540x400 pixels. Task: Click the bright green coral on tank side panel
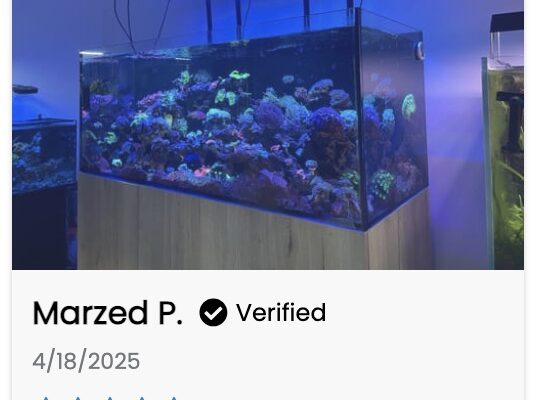pyautogui.click(x=408, y=106)
